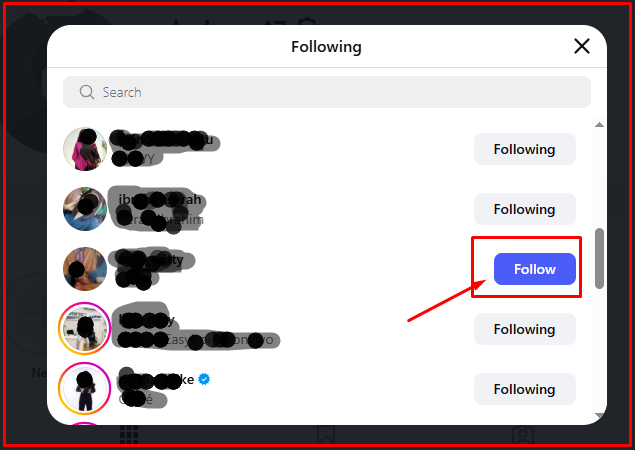Open the tagged photos tab icon

pyautogui.click(x=522, y=435)
